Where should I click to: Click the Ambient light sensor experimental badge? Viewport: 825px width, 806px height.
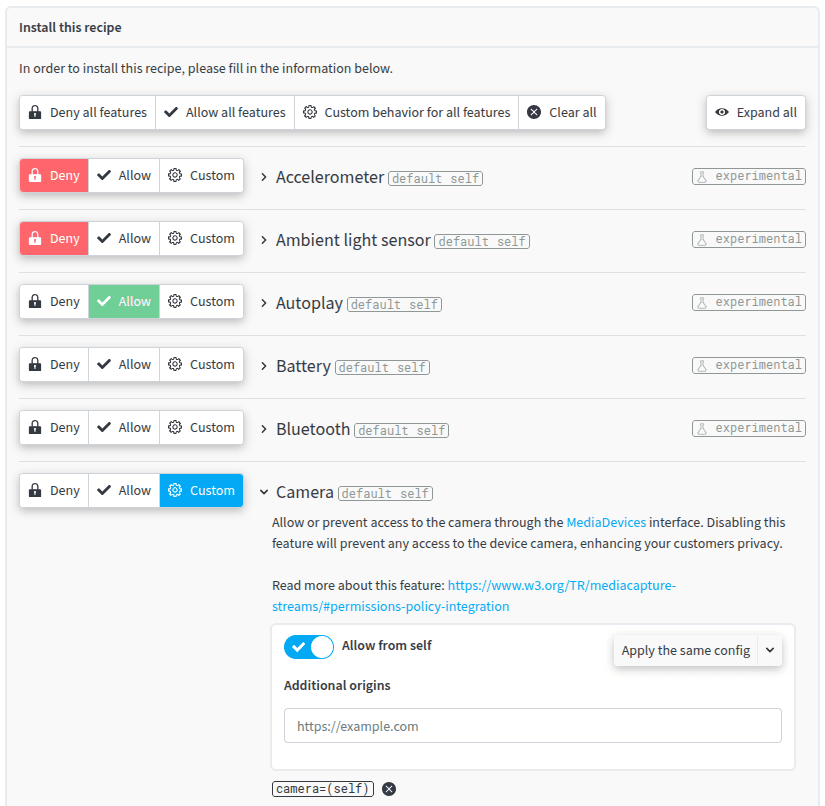click(x=749, y=239)
